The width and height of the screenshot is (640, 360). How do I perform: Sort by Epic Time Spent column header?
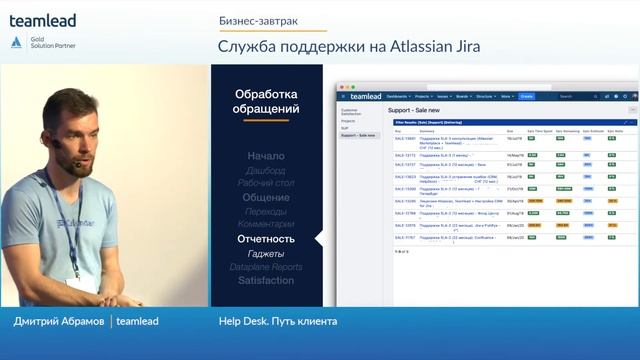pyautogui.click(x=540, y=131)
